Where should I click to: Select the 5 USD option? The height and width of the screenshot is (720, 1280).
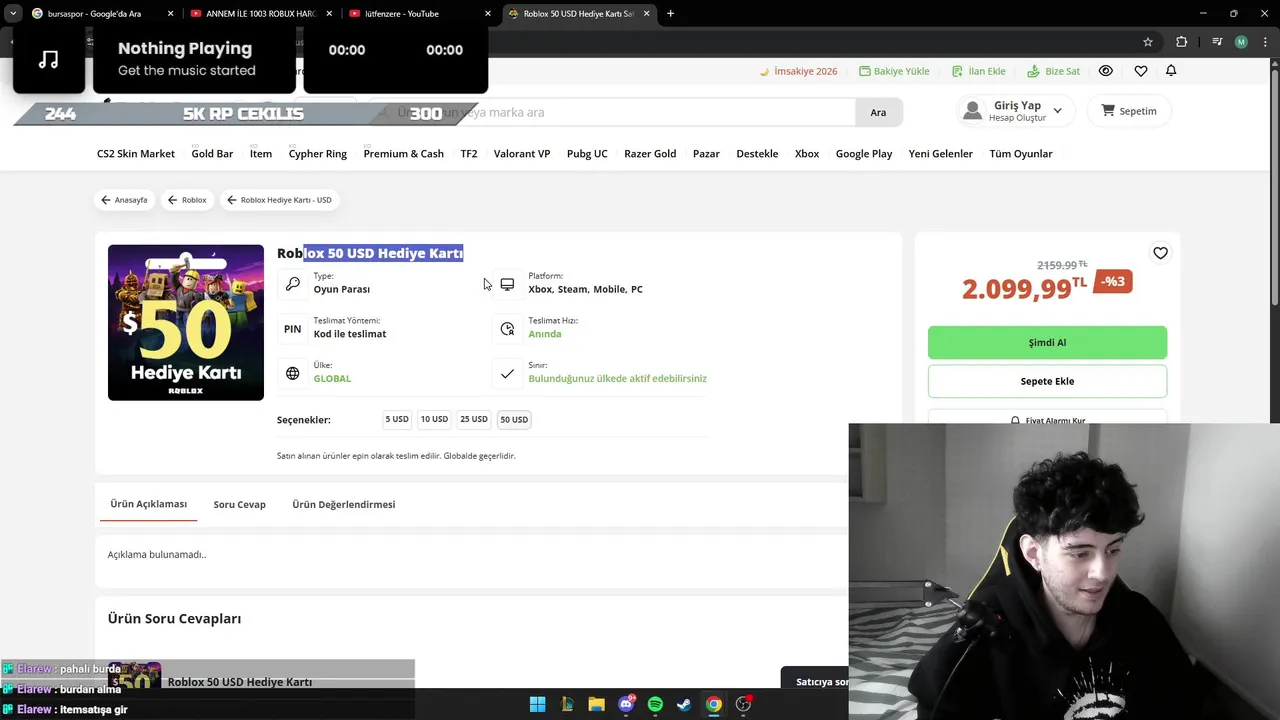(x=397, y=419)
